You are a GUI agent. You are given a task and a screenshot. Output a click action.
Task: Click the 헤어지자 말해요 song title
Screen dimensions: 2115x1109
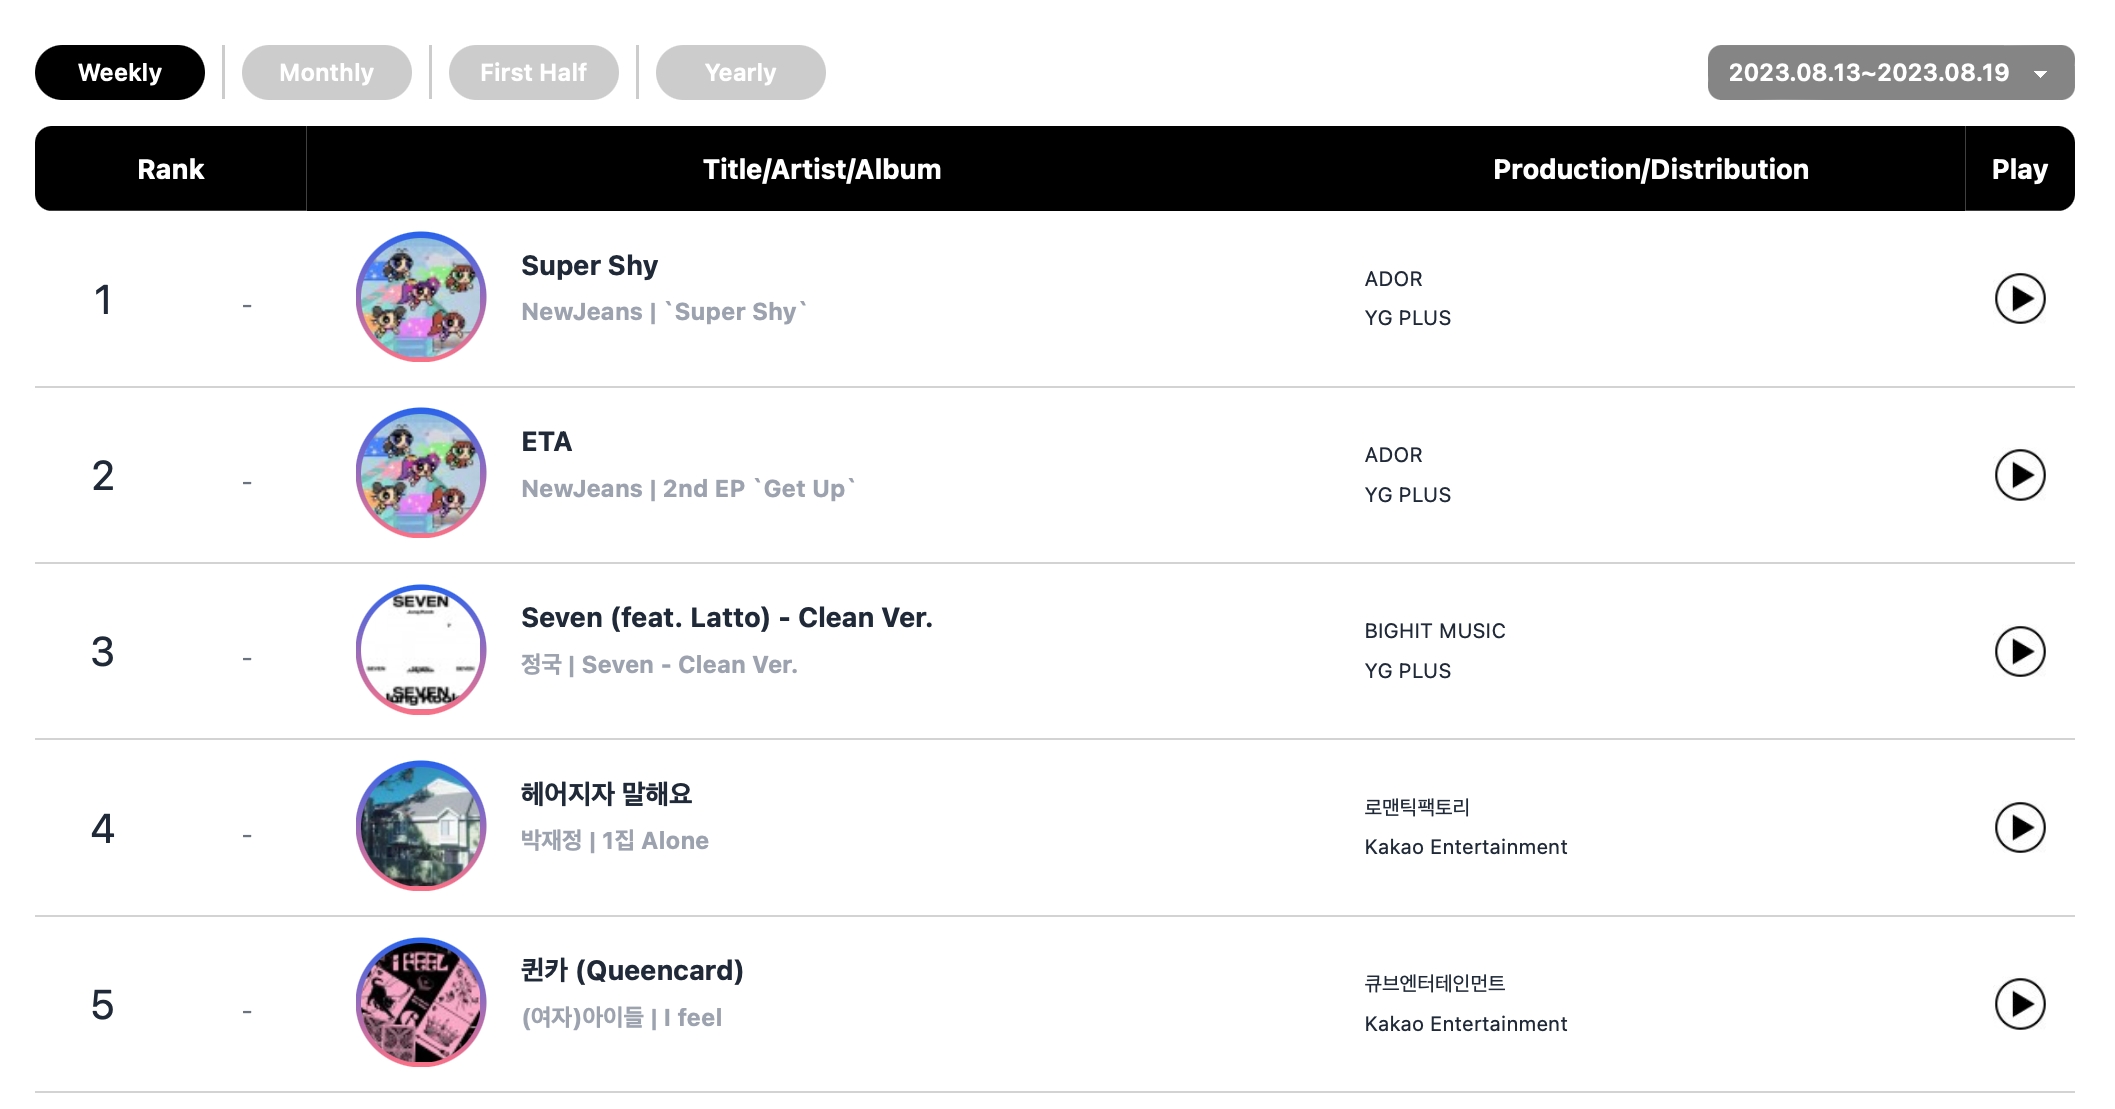pyautogui.click(x=606, y=794)
